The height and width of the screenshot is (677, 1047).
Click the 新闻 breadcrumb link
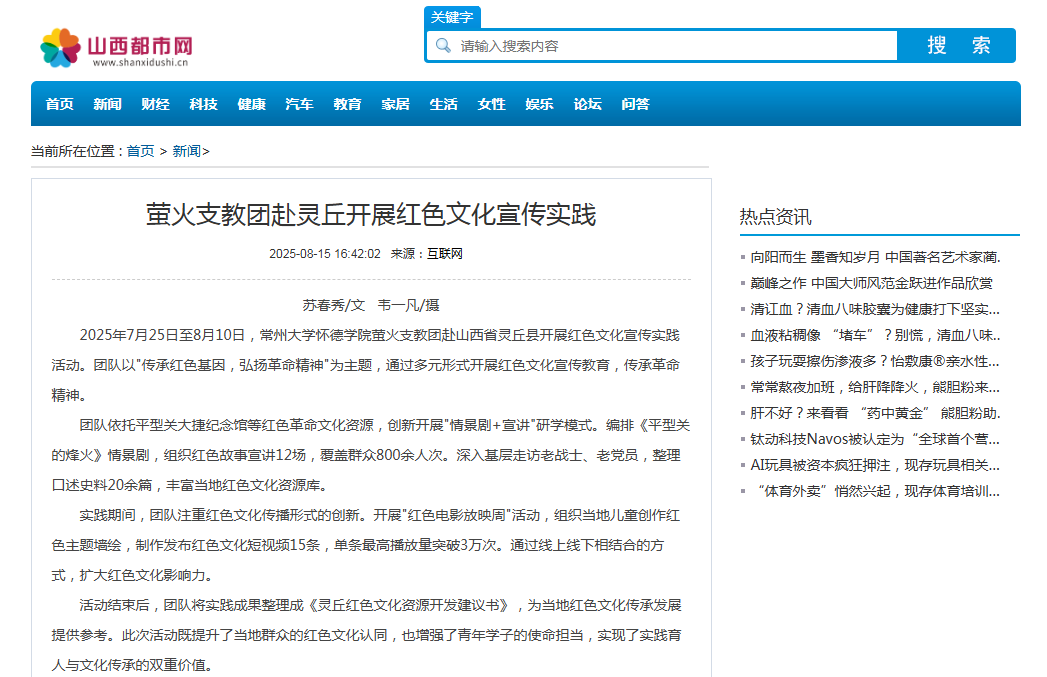[x=187, y=151]
